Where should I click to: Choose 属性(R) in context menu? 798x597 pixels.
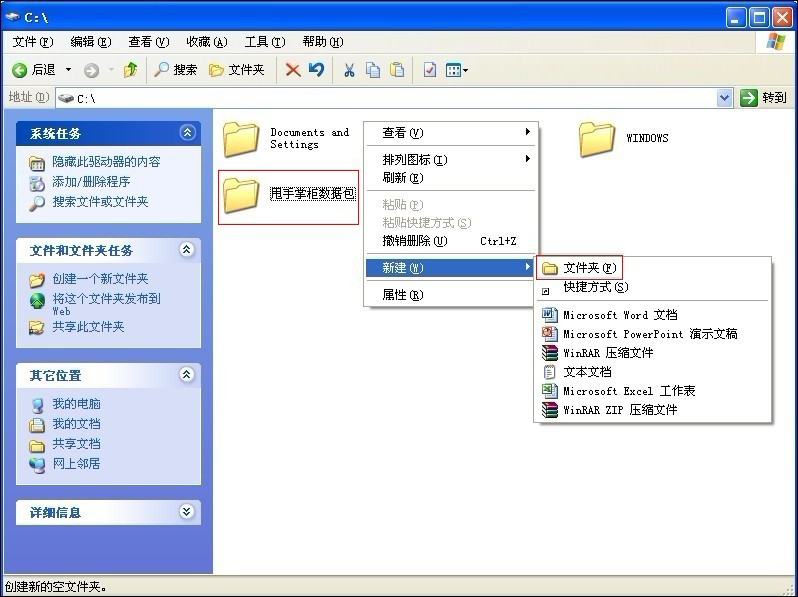[x=451, y=295]
